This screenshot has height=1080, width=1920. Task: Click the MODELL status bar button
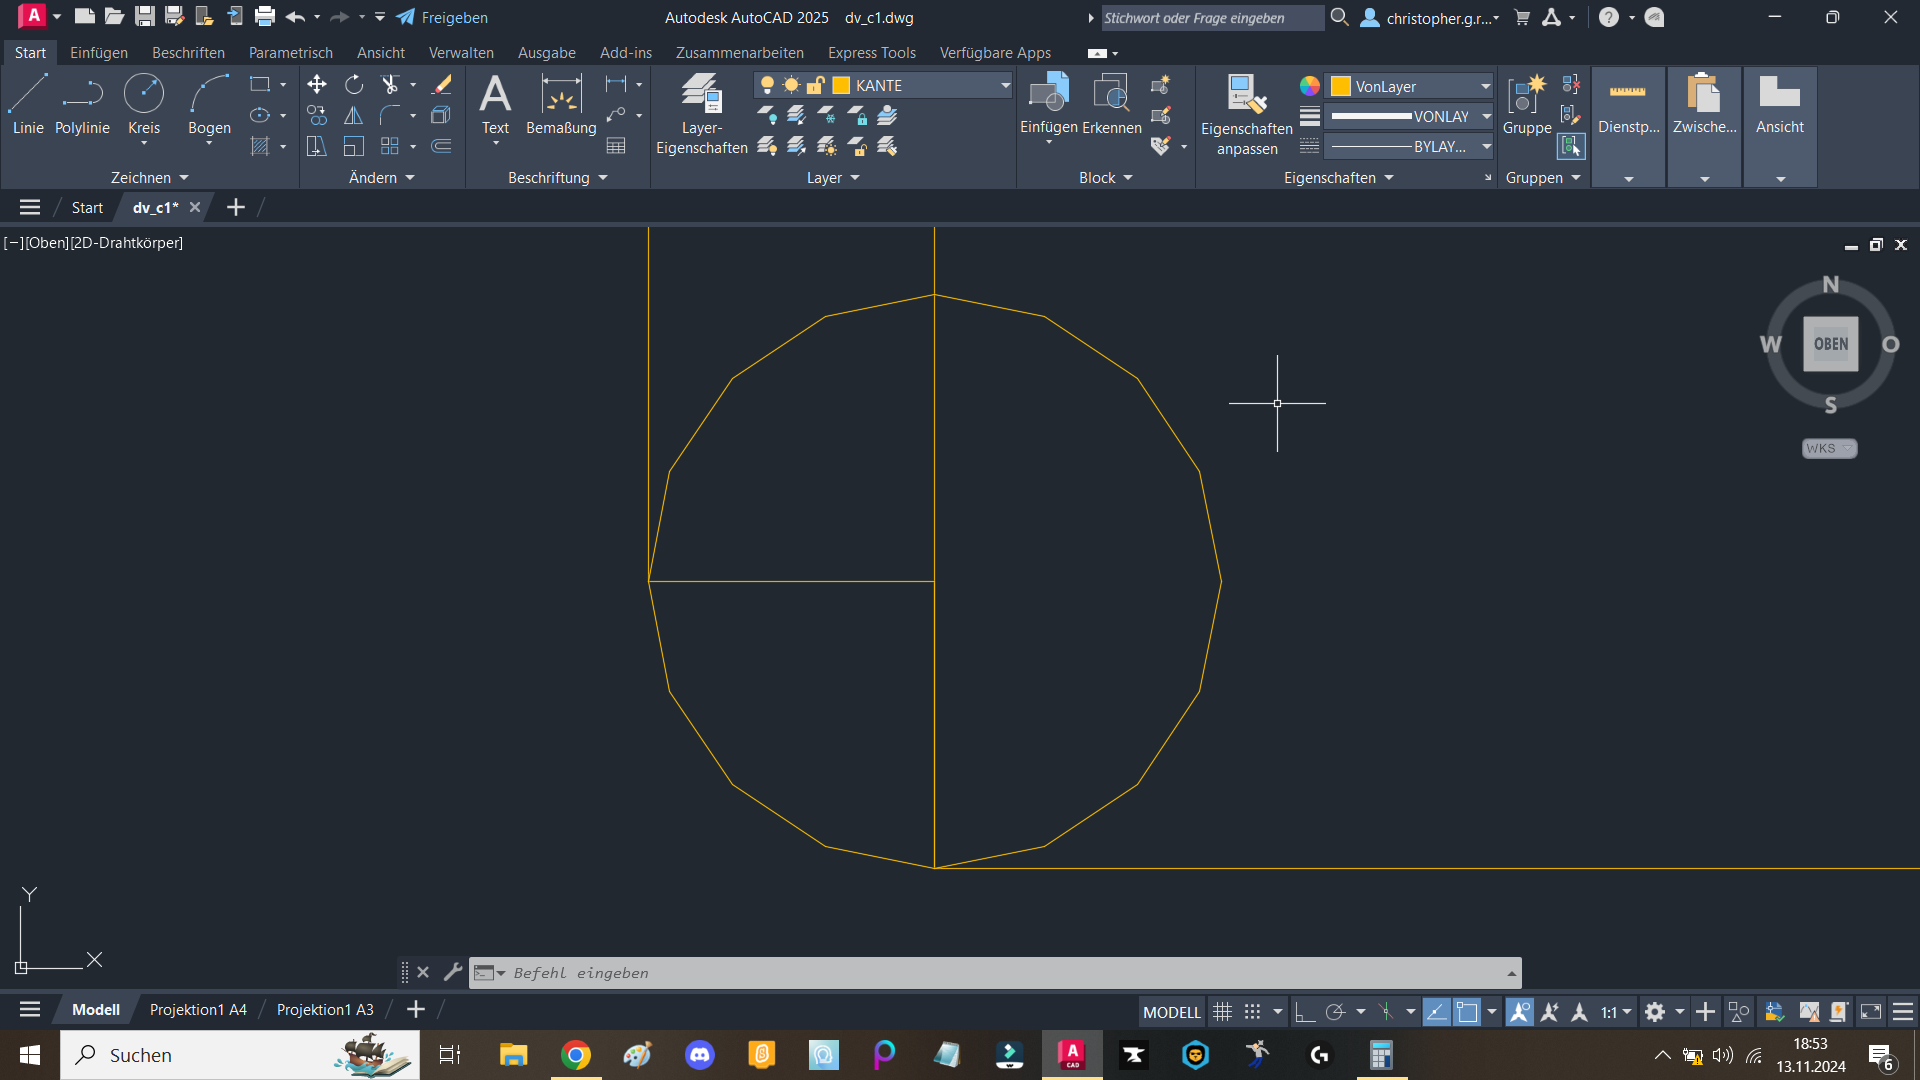pos(1171,1012)
